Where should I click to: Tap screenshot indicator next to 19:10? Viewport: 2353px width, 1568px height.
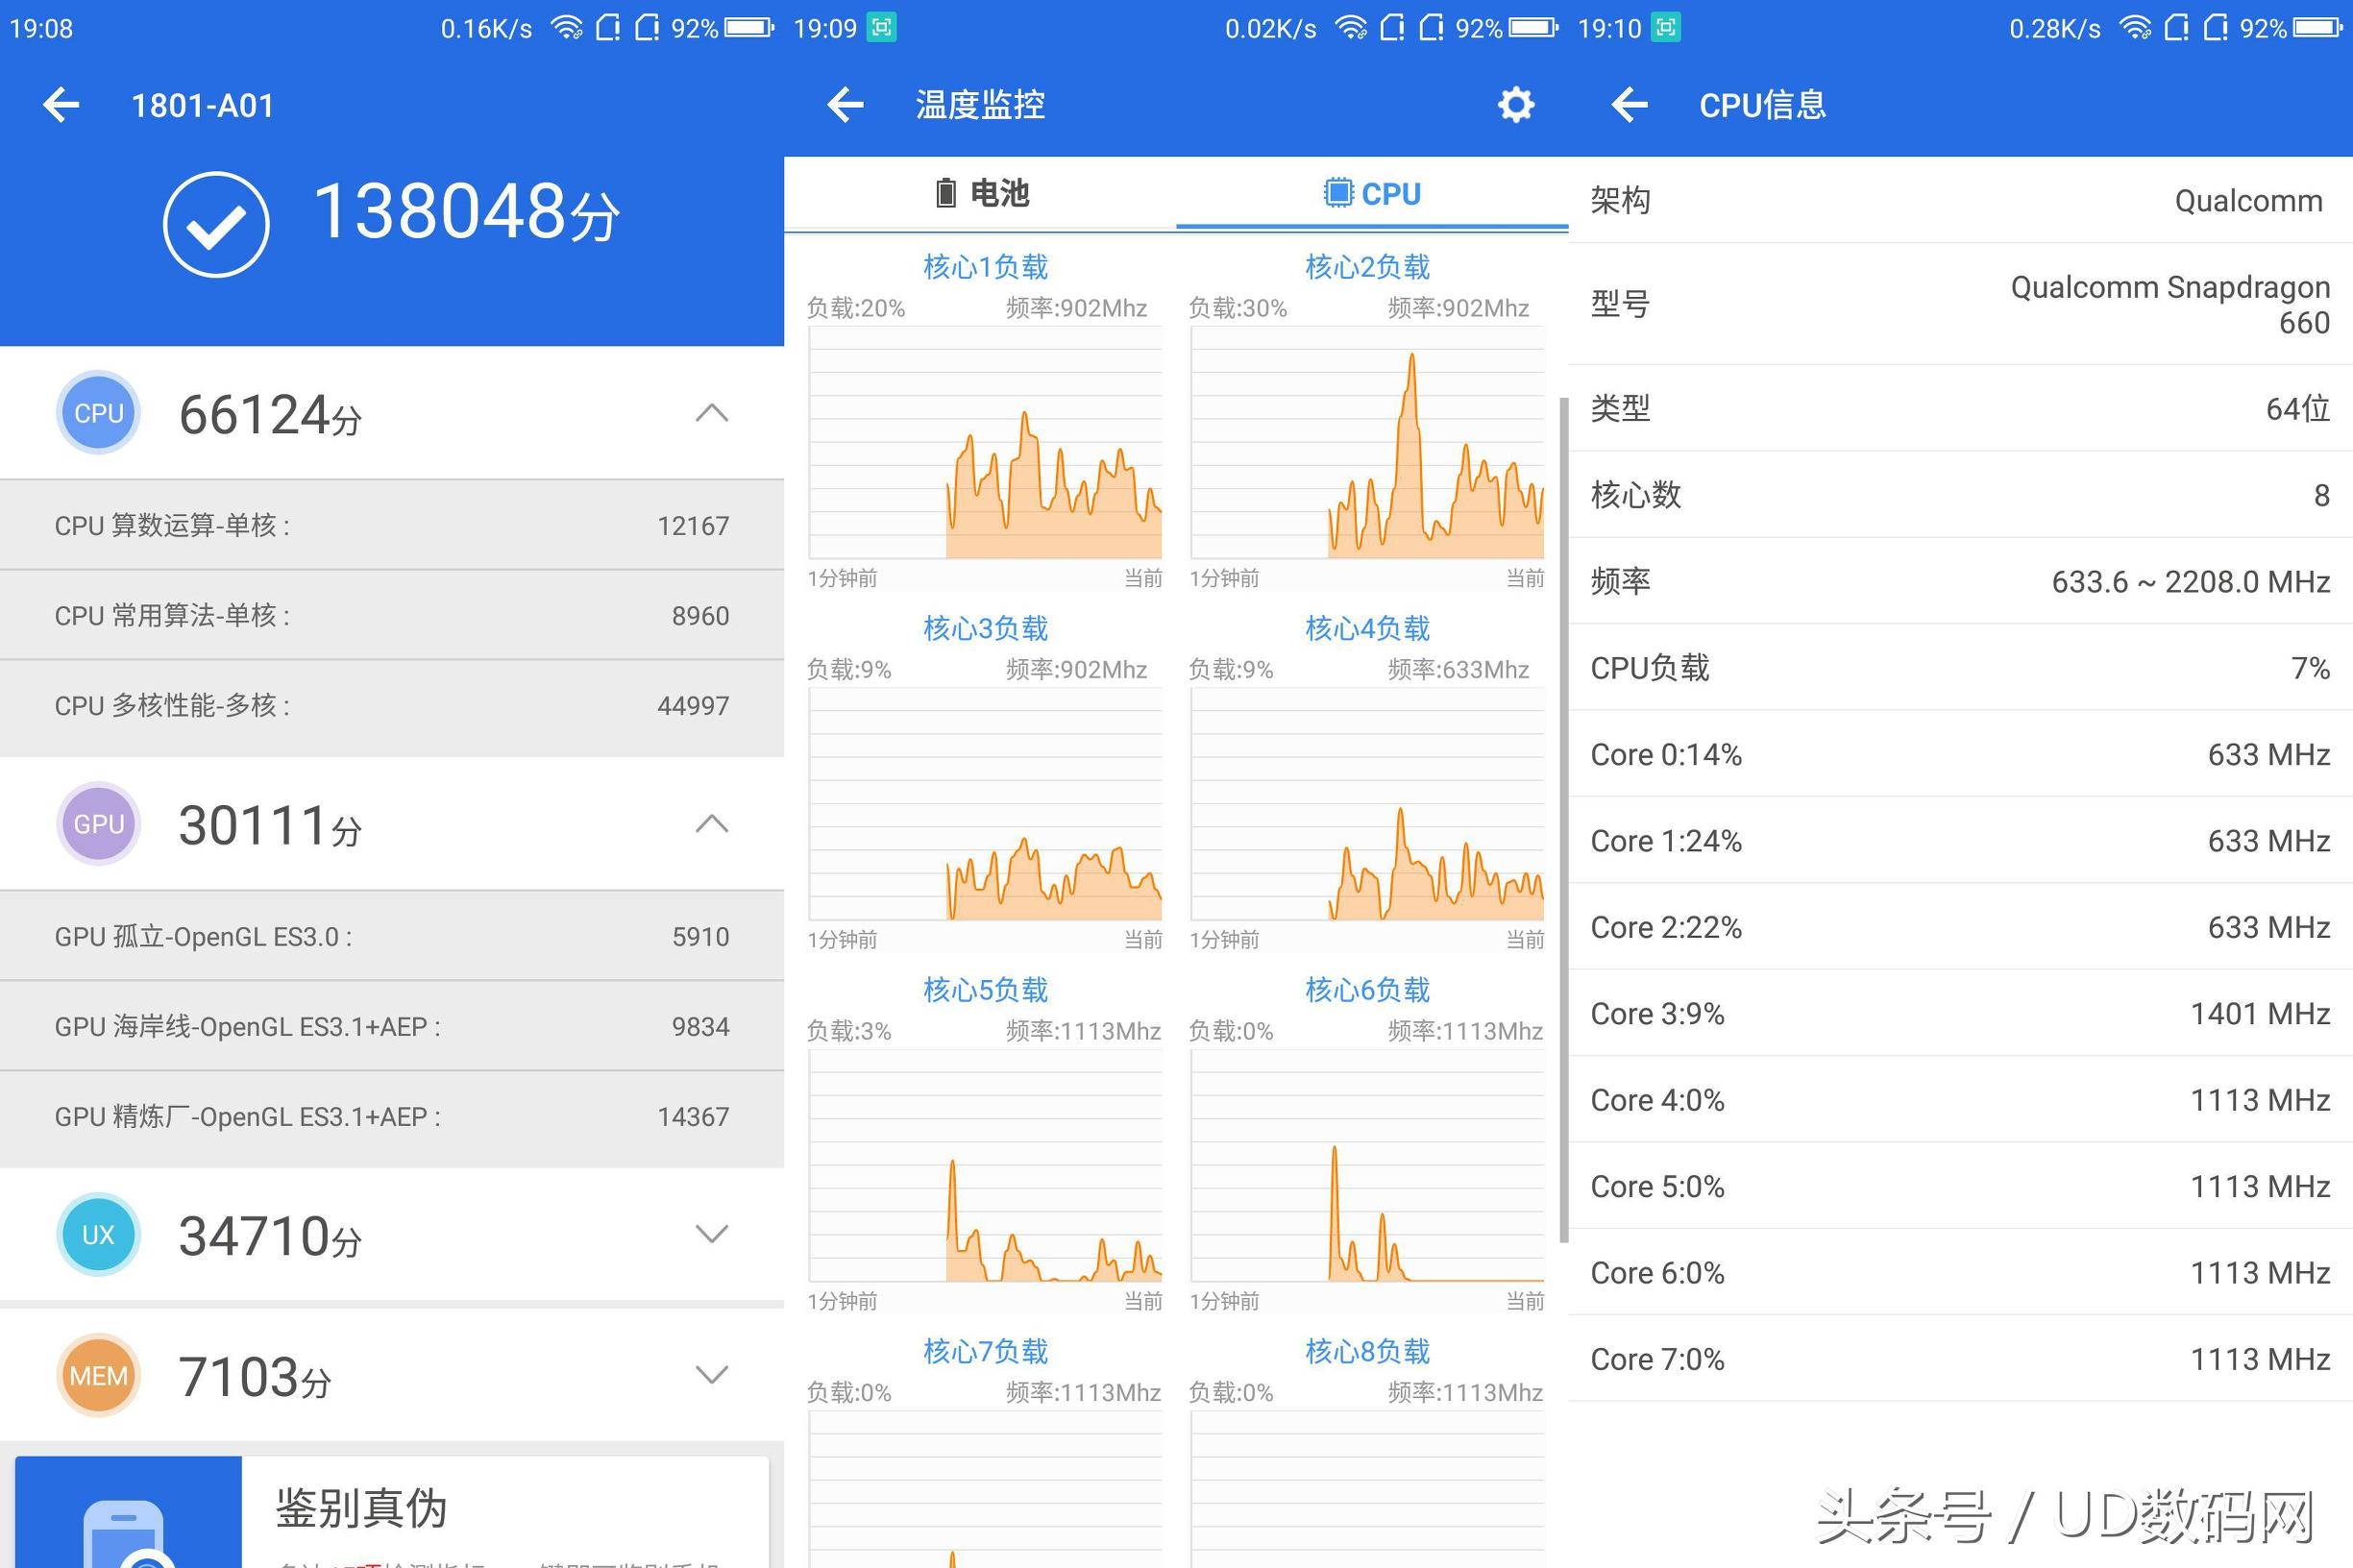[1666, 28]
